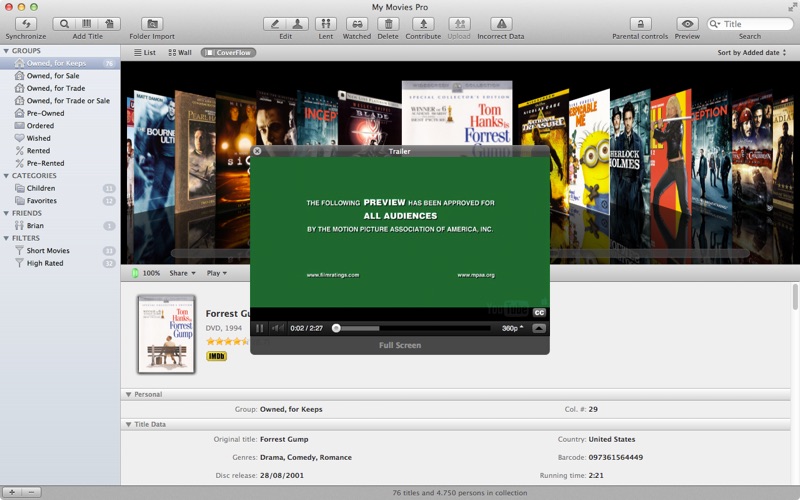Collapse the GROUPS section
Image resolution: width=800 pixels, height=500 pixels.
[6, 51]
